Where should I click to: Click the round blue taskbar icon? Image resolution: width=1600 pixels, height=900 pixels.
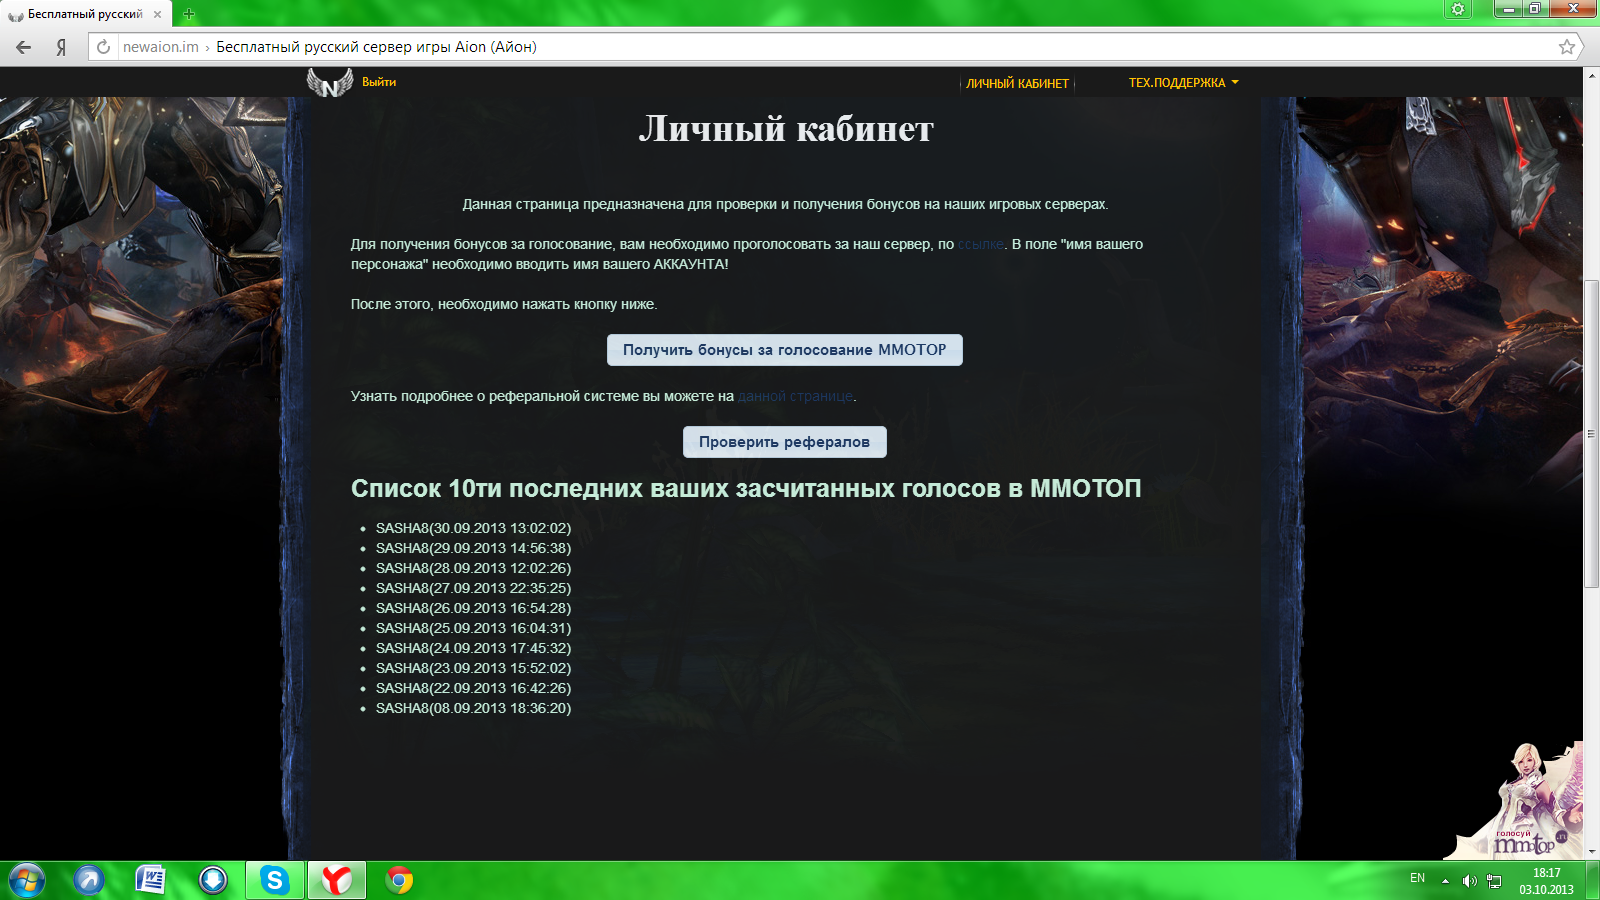pyautogui.click(x=213, y=880)
